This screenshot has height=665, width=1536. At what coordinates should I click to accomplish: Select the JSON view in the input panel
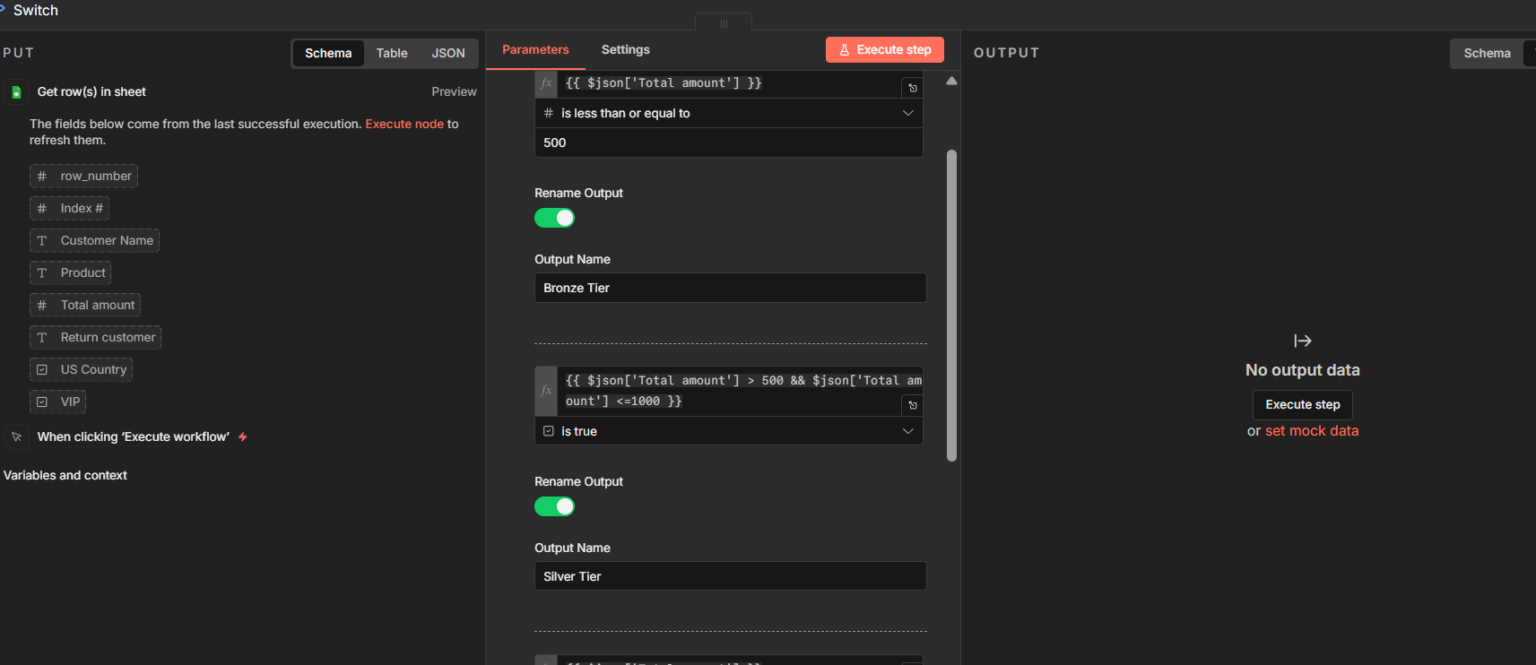(448, 53)
